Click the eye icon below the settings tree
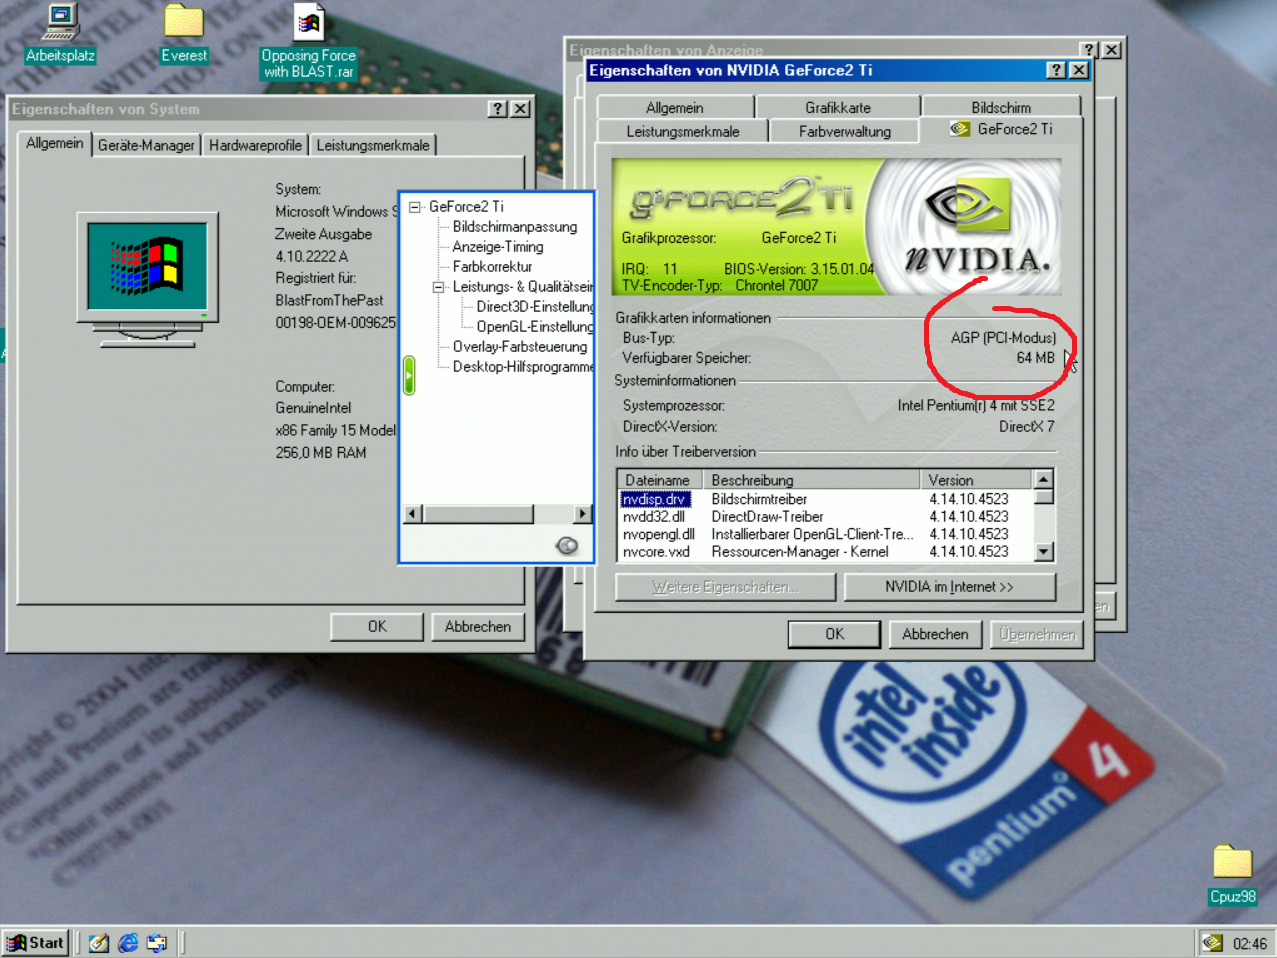This screenshot has height=958, width=1277. [x=567, y=546]
